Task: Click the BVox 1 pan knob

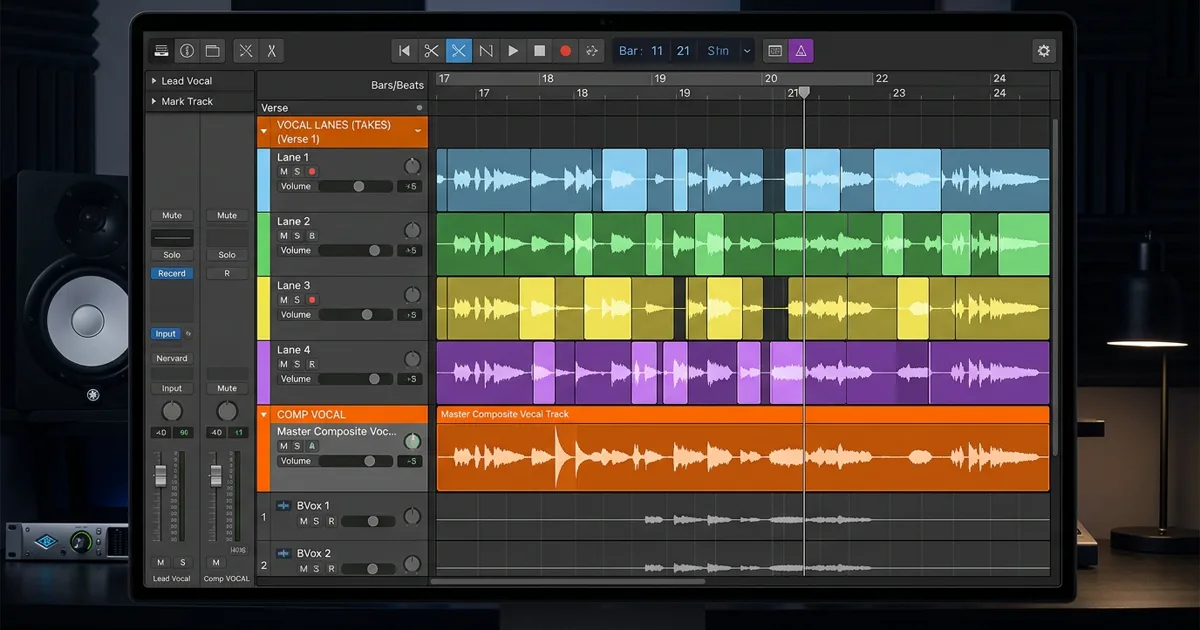Action: click(x=412, y=517)
